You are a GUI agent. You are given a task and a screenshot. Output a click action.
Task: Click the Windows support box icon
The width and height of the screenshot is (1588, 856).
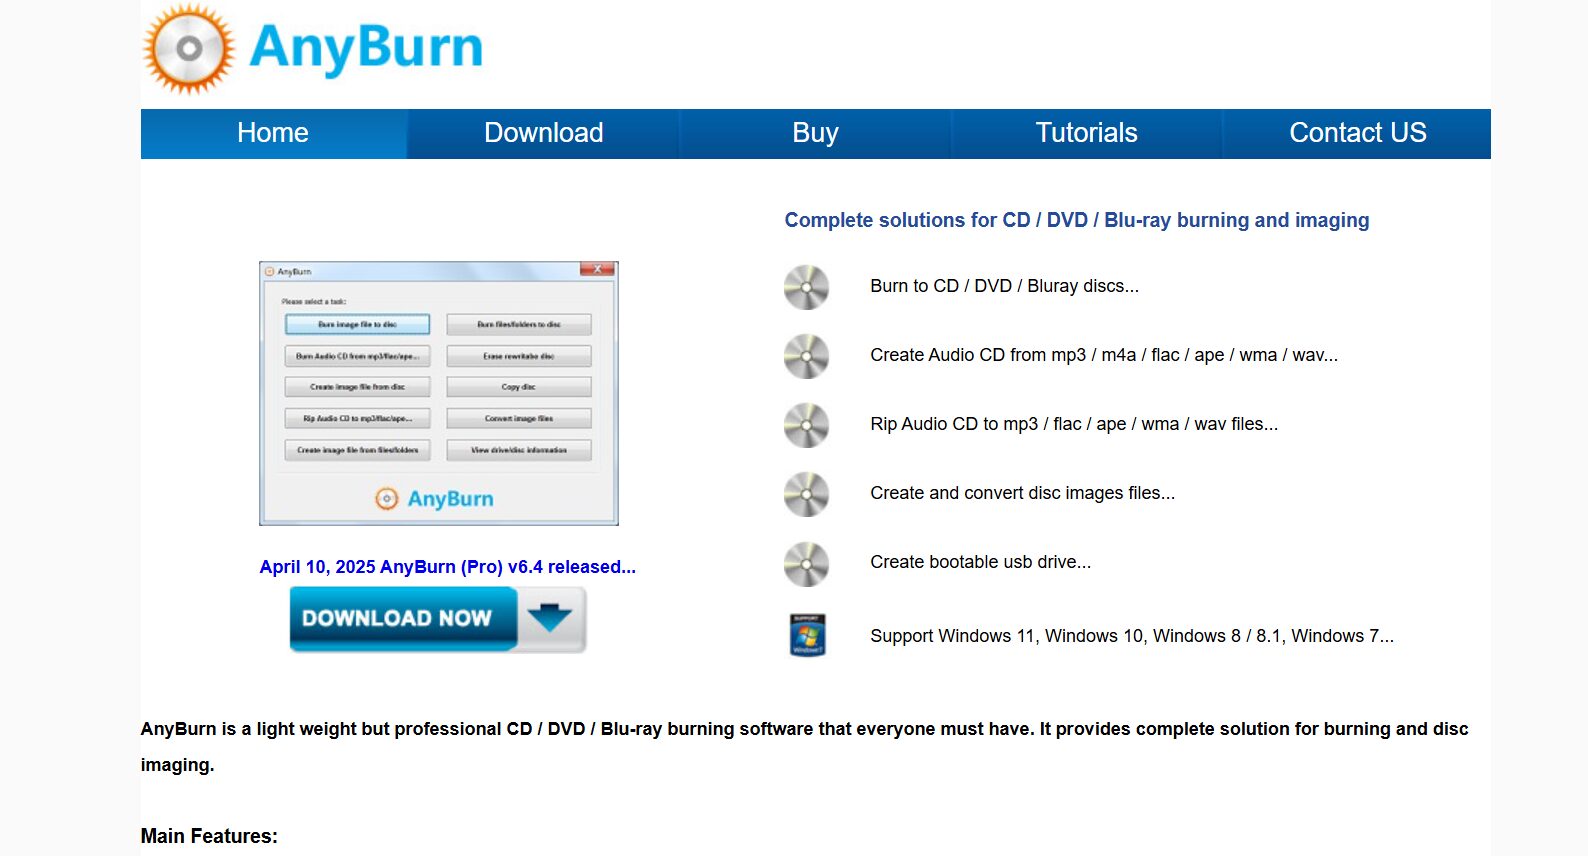pos(807,635)
